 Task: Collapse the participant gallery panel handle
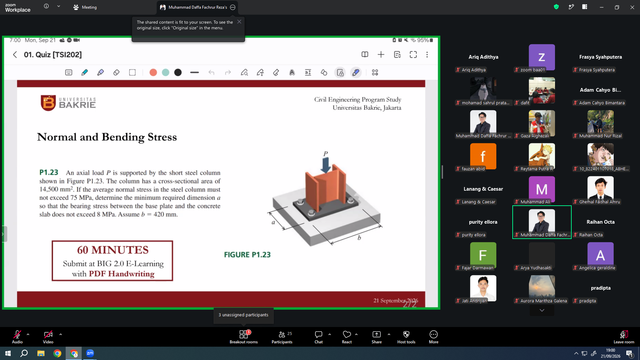coord(442,172)
